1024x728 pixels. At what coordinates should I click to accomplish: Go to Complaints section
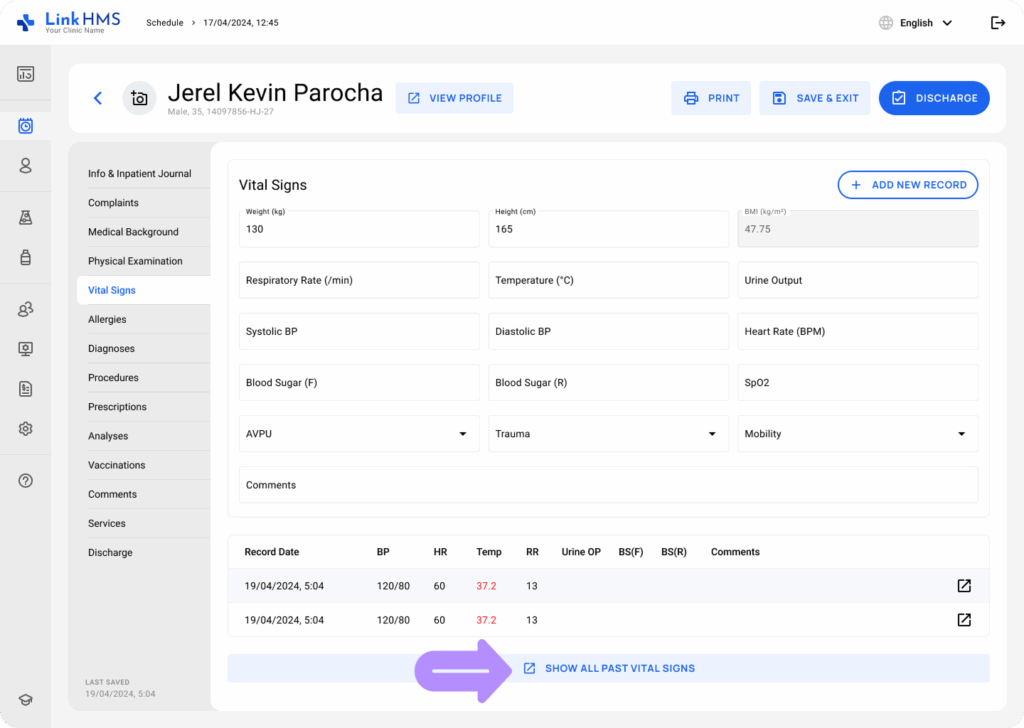(113, 202)
